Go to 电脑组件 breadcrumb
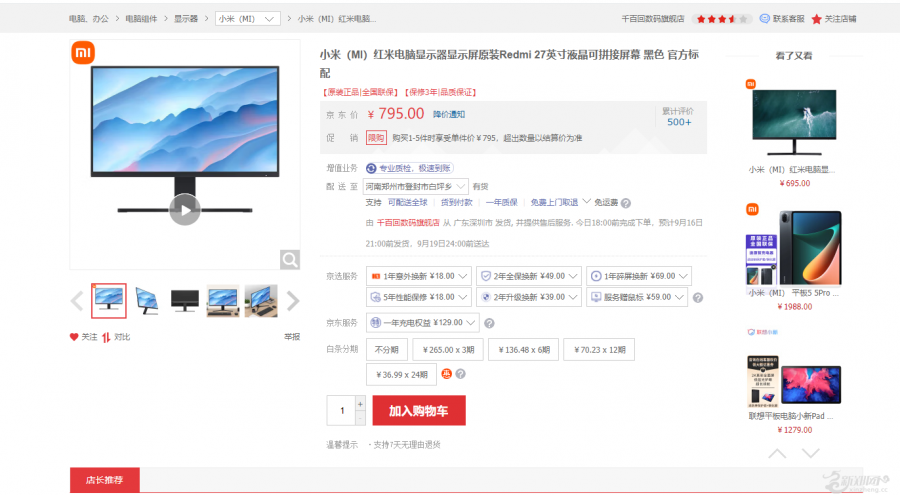The width and height of the screenshot is (900, 495). point(141,19)
